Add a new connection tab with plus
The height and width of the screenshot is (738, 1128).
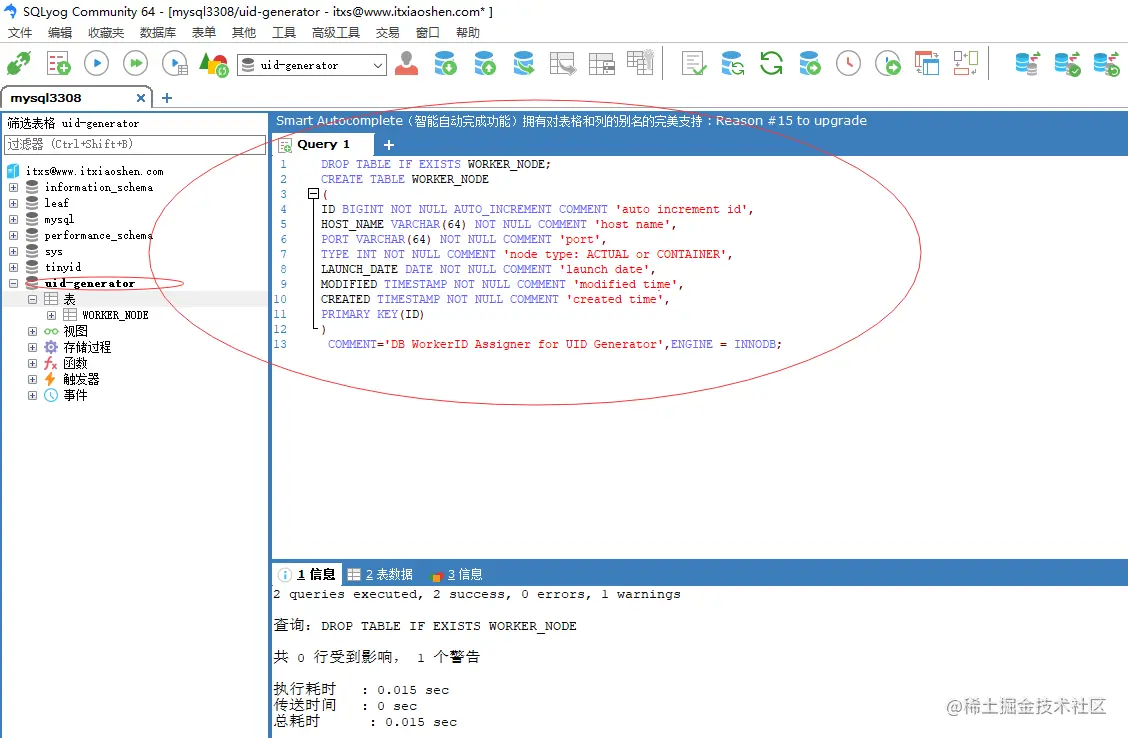(167, 98)
